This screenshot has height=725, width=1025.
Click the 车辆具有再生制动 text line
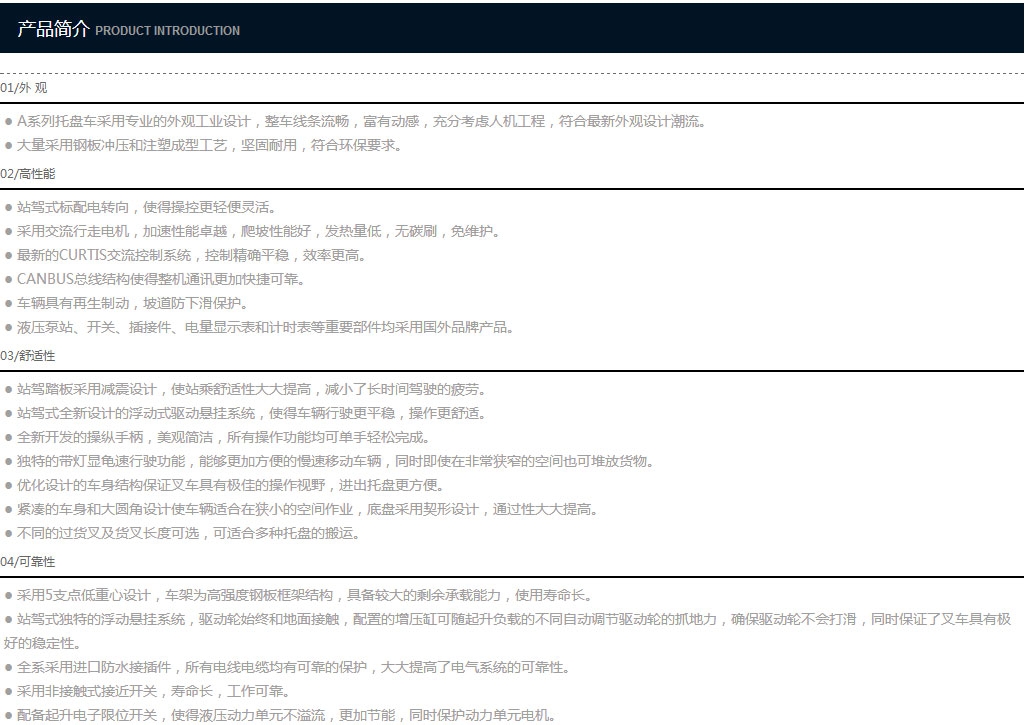tap(133, 303)
